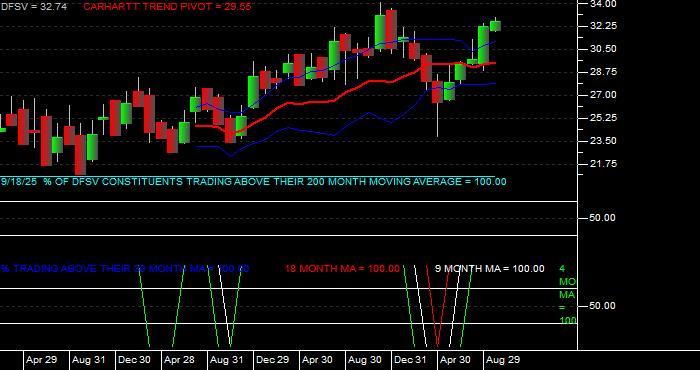This screenshot has width=700, height=370.
Task: Click the Dec 30 date label
Action: 134,360
